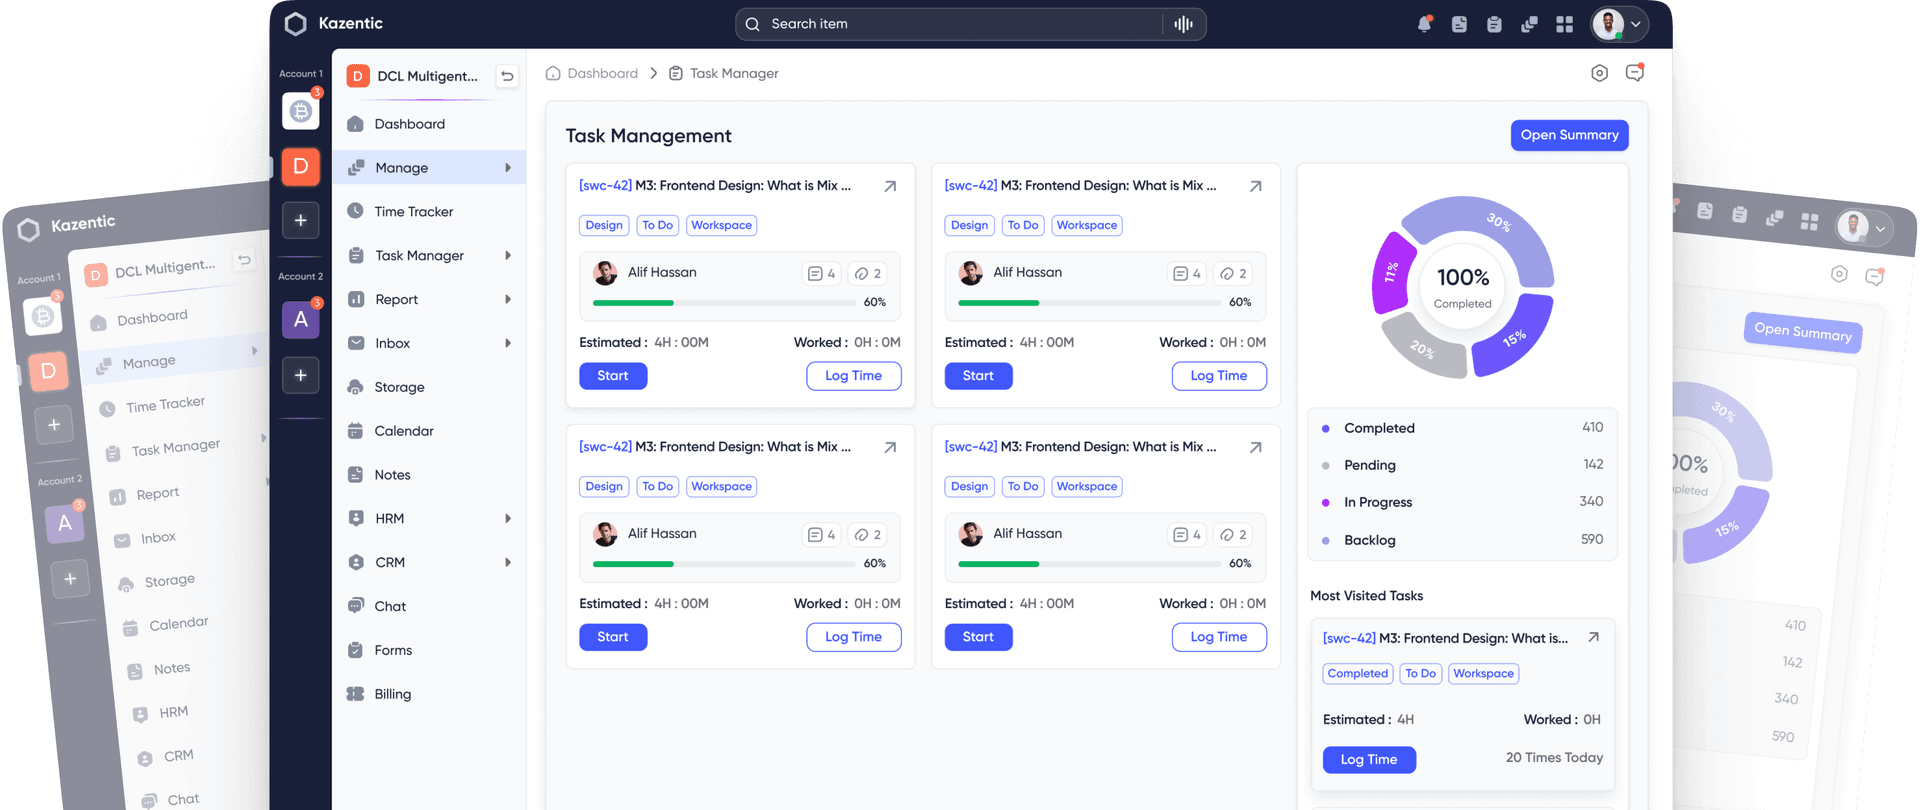Open the Most Visited task's arrow icon

[1593, 638]
